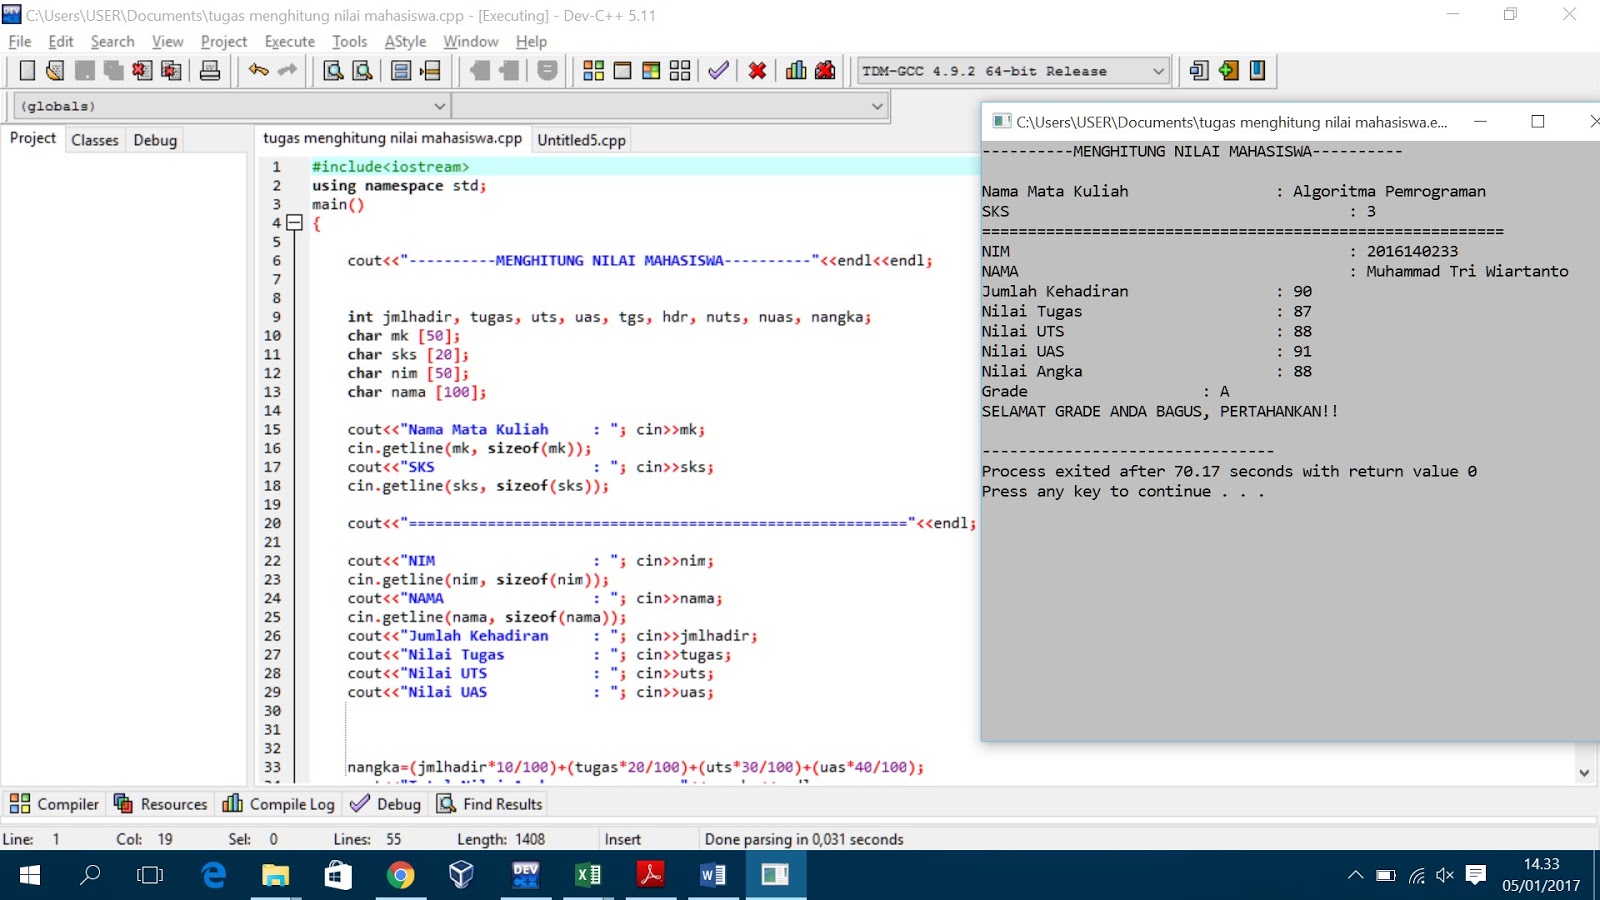Select the Rebuild All icon
The height and width of the screenshot is (900, 1600).
pyautogui.click(x=680, y=70)
